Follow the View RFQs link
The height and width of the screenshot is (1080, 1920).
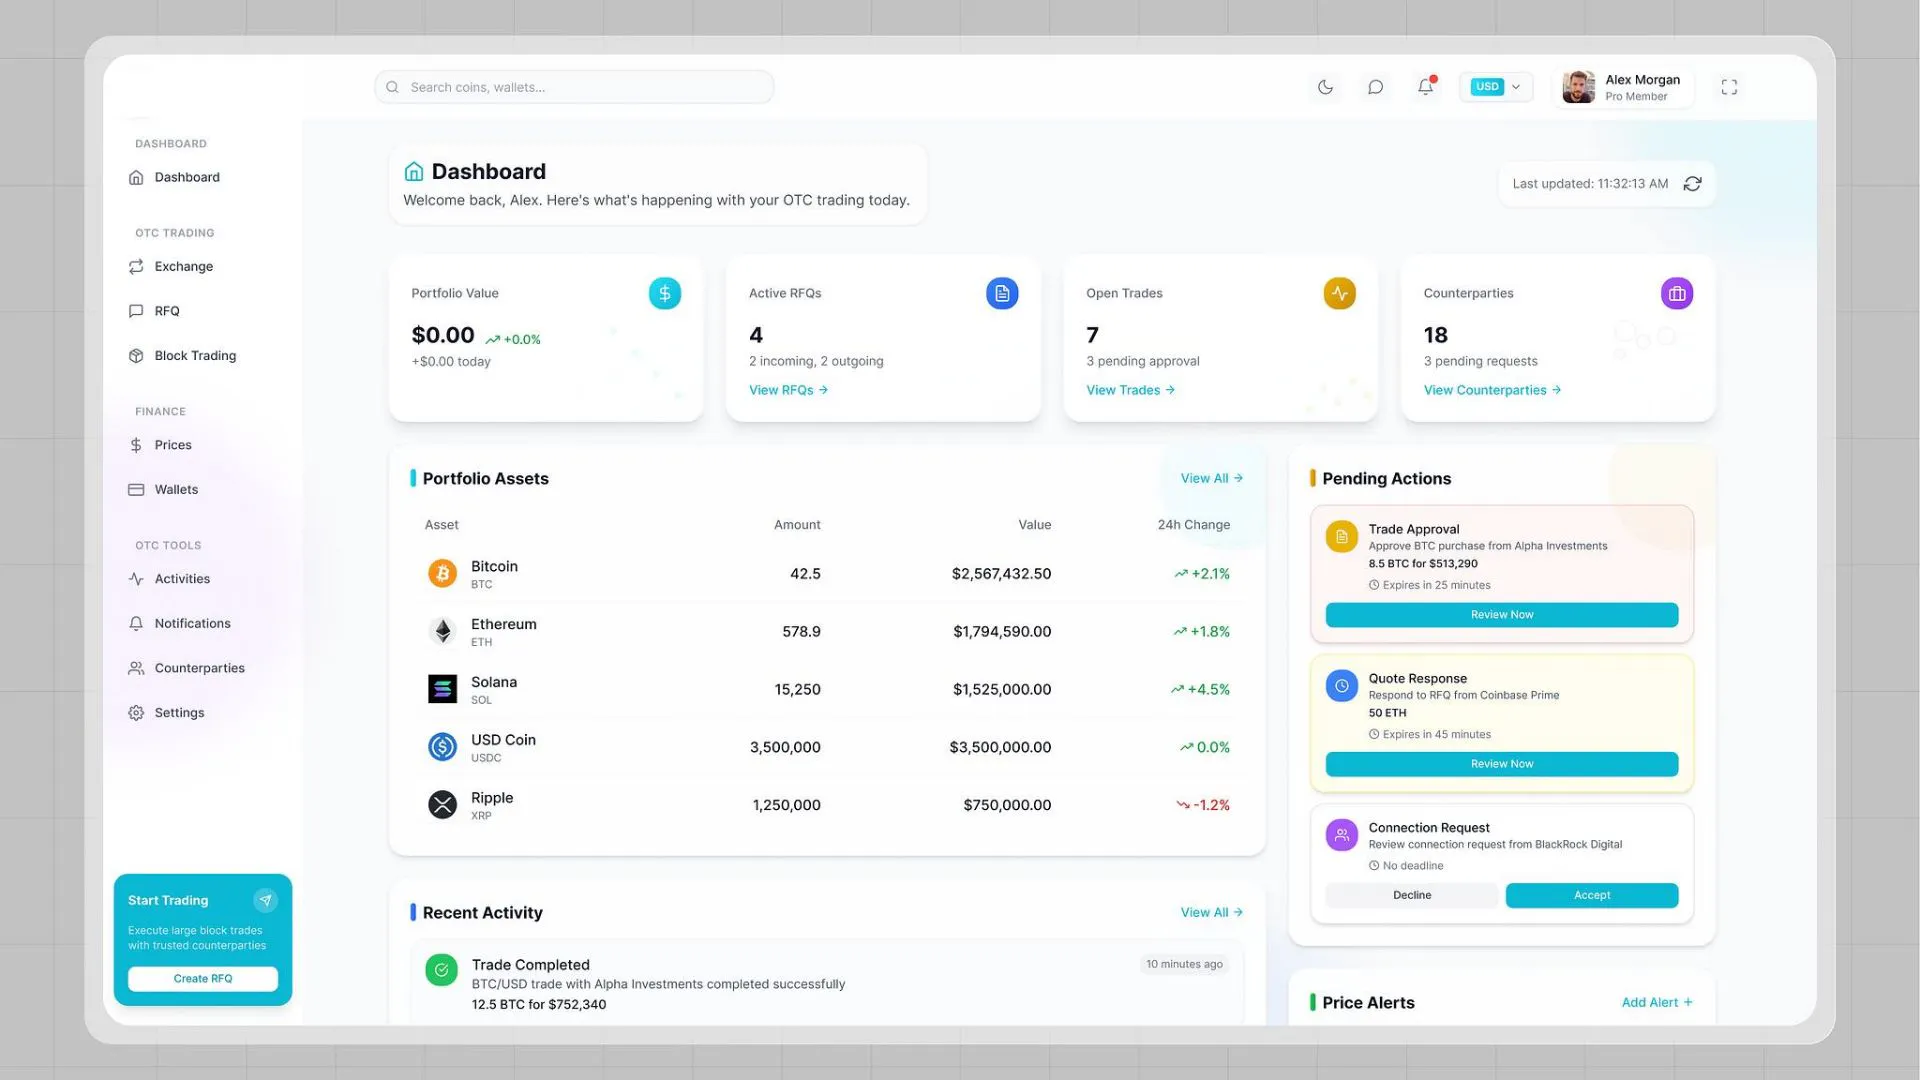(788, 390)
